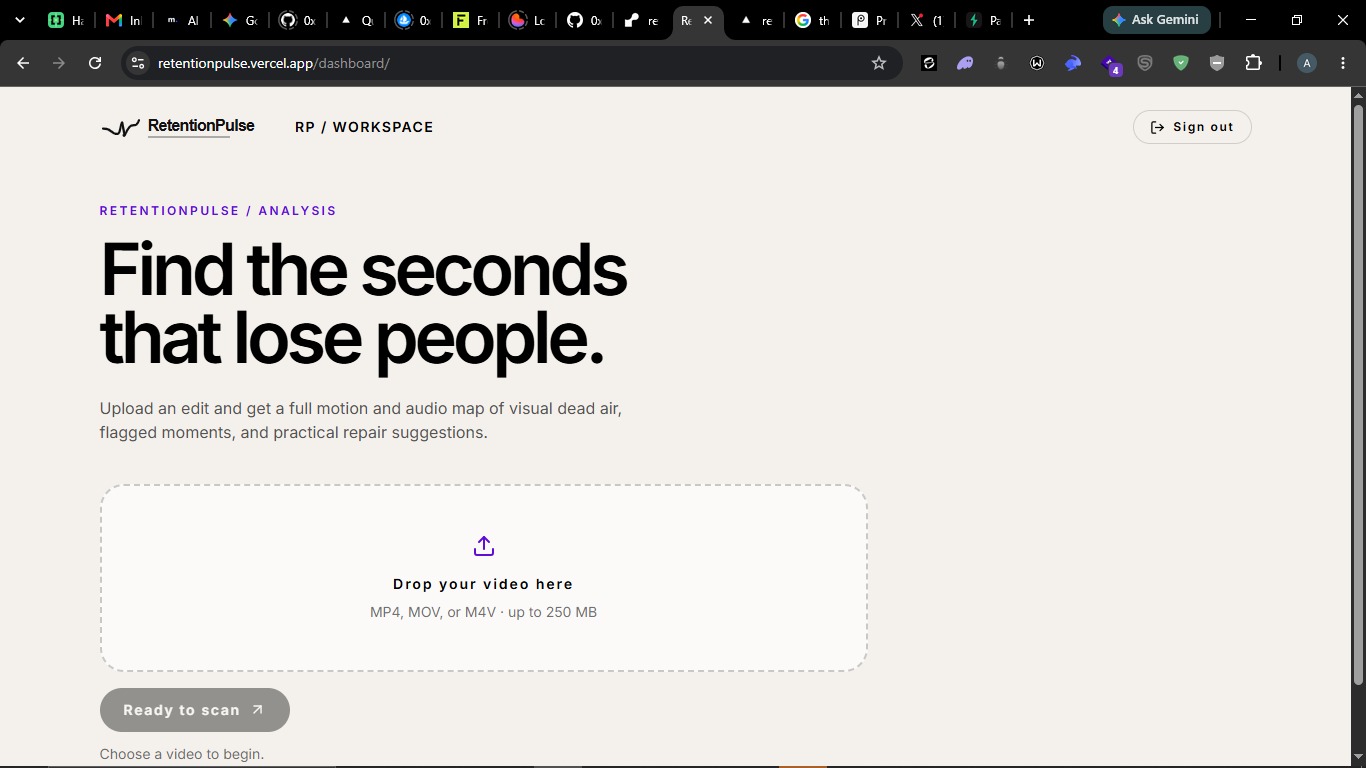Click the green shield extension icon
1366x768 pixels.
coord(1181,63)
